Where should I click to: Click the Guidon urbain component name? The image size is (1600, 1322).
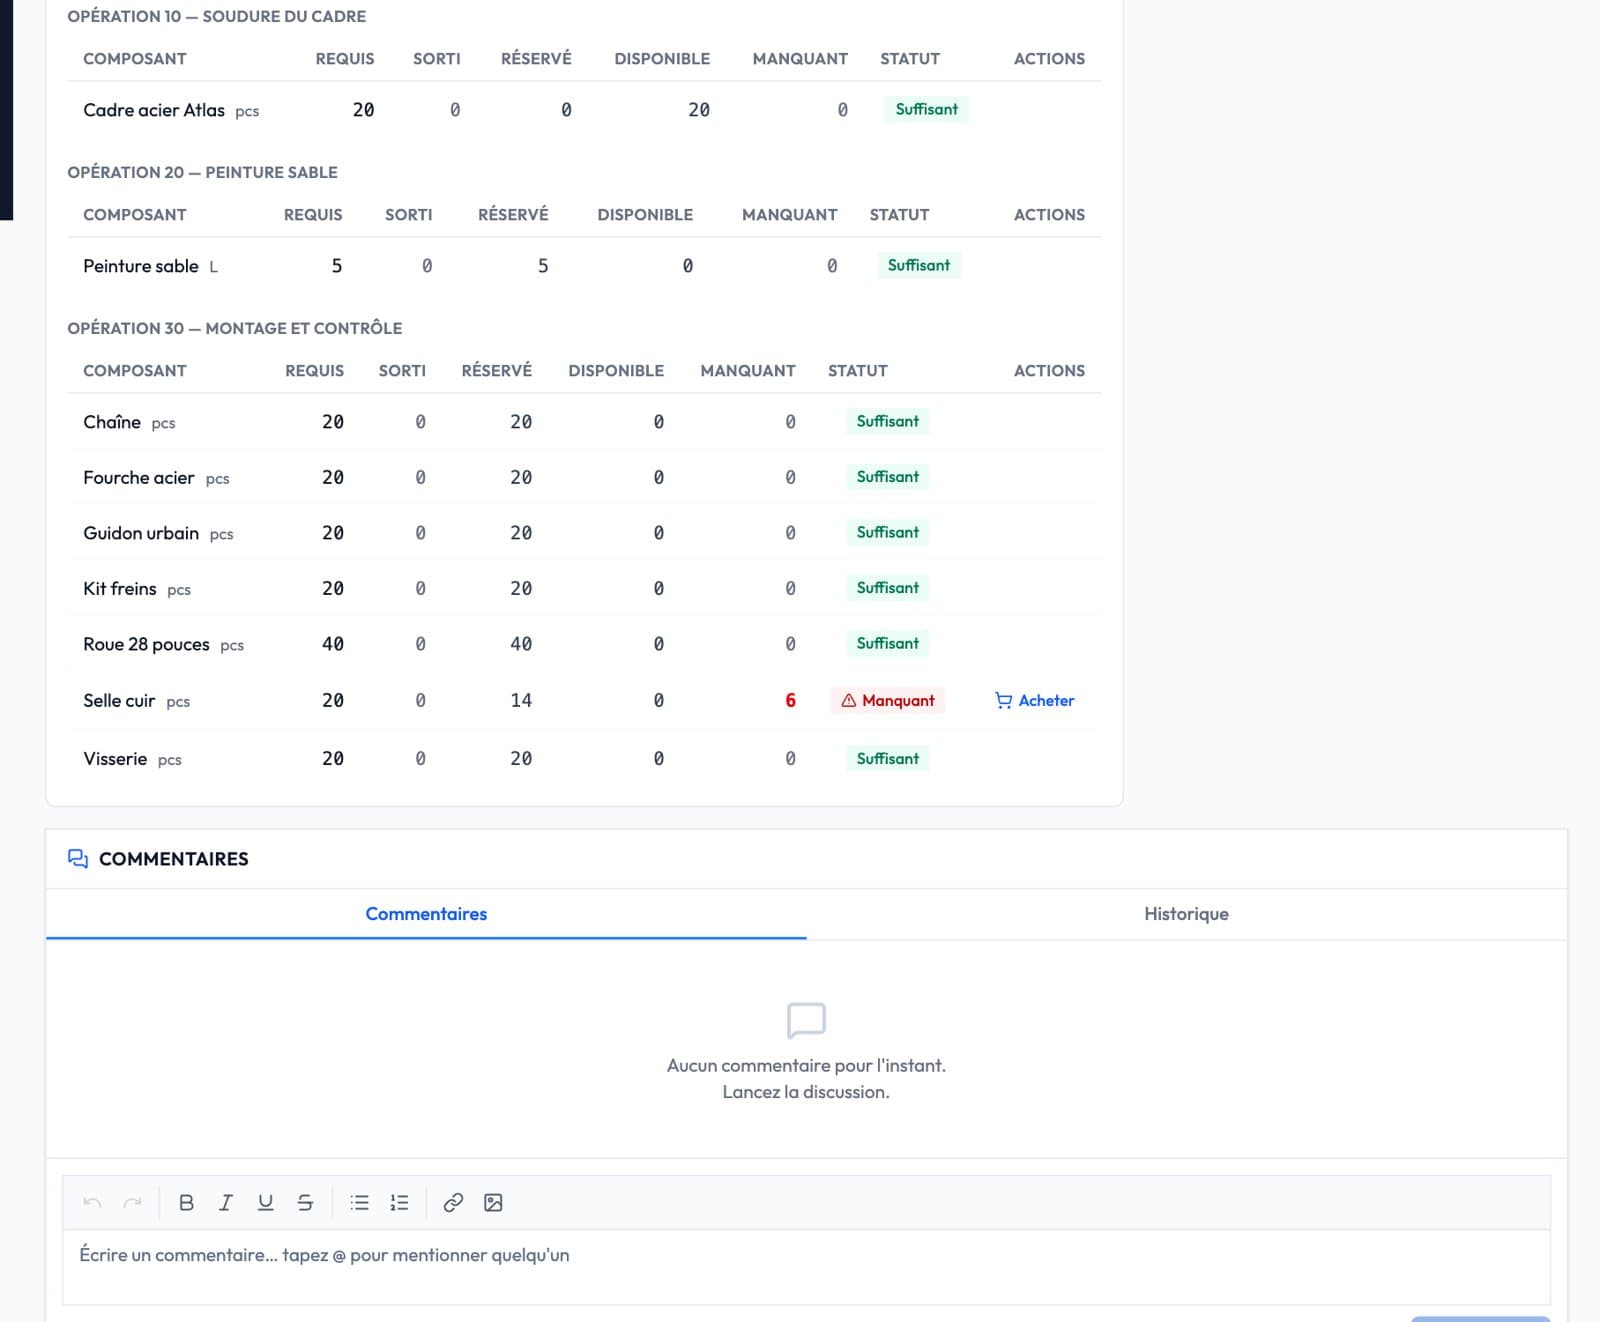coord(141,533)
